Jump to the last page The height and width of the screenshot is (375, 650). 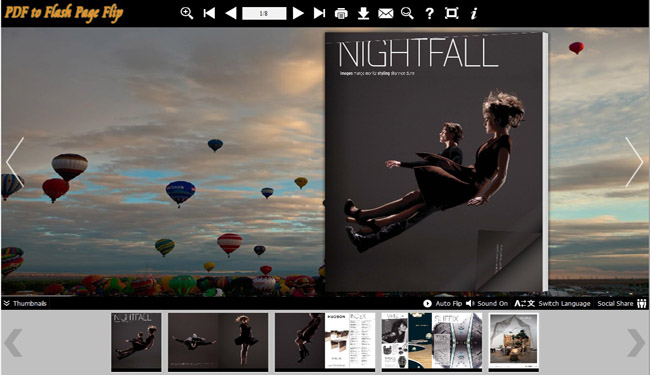click(x=319, y=13)
